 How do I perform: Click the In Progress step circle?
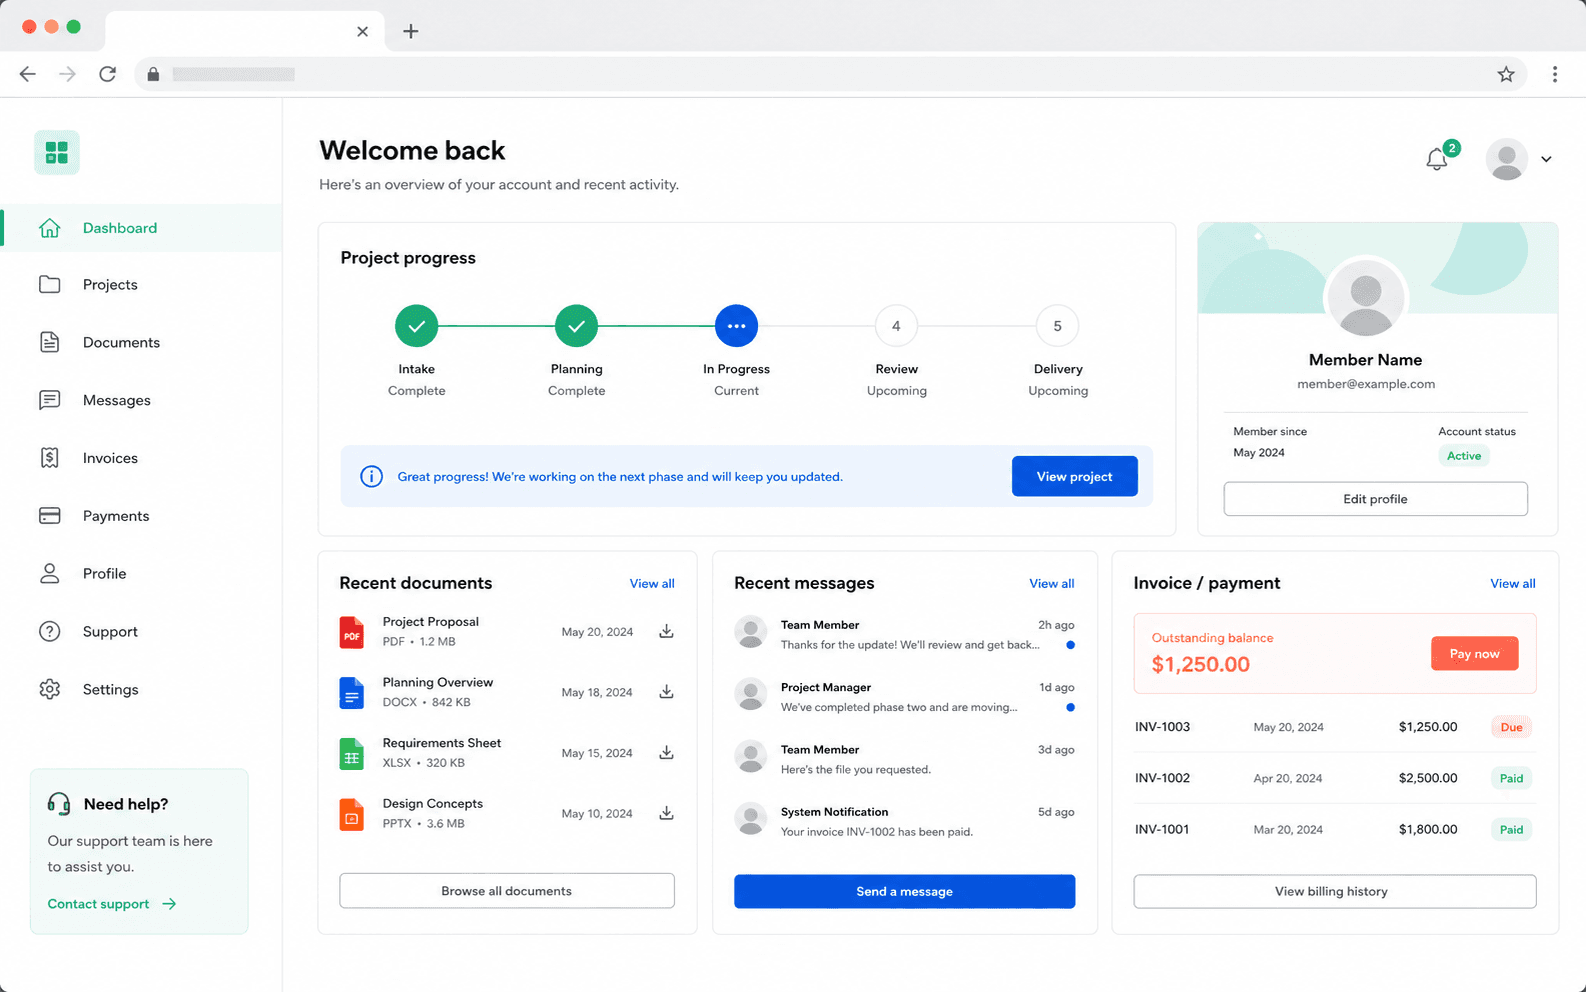737,326
